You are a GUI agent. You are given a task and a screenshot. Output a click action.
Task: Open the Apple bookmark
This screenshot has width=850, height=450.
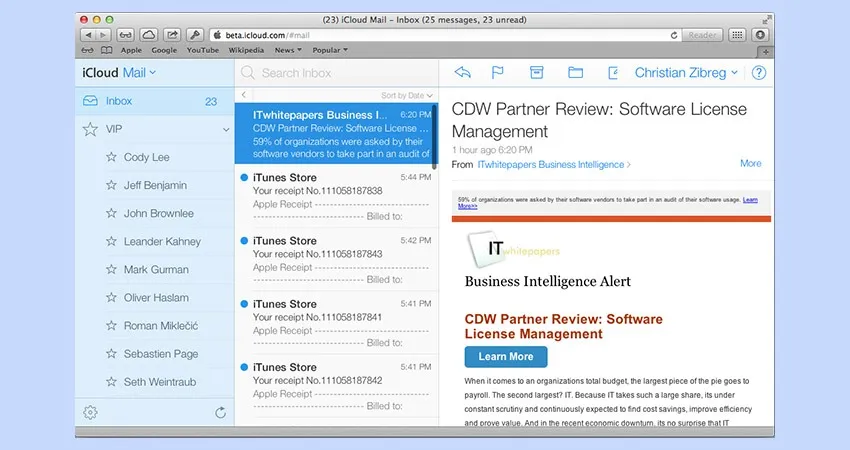tap(131, 50)
